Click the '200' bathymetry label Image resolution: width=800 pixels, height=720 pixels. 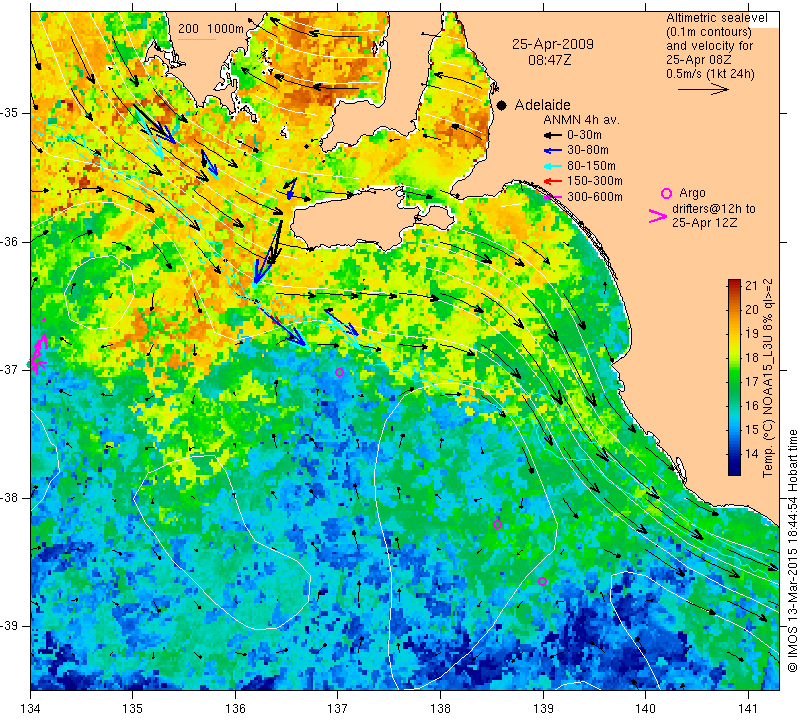tap(188, 29)
